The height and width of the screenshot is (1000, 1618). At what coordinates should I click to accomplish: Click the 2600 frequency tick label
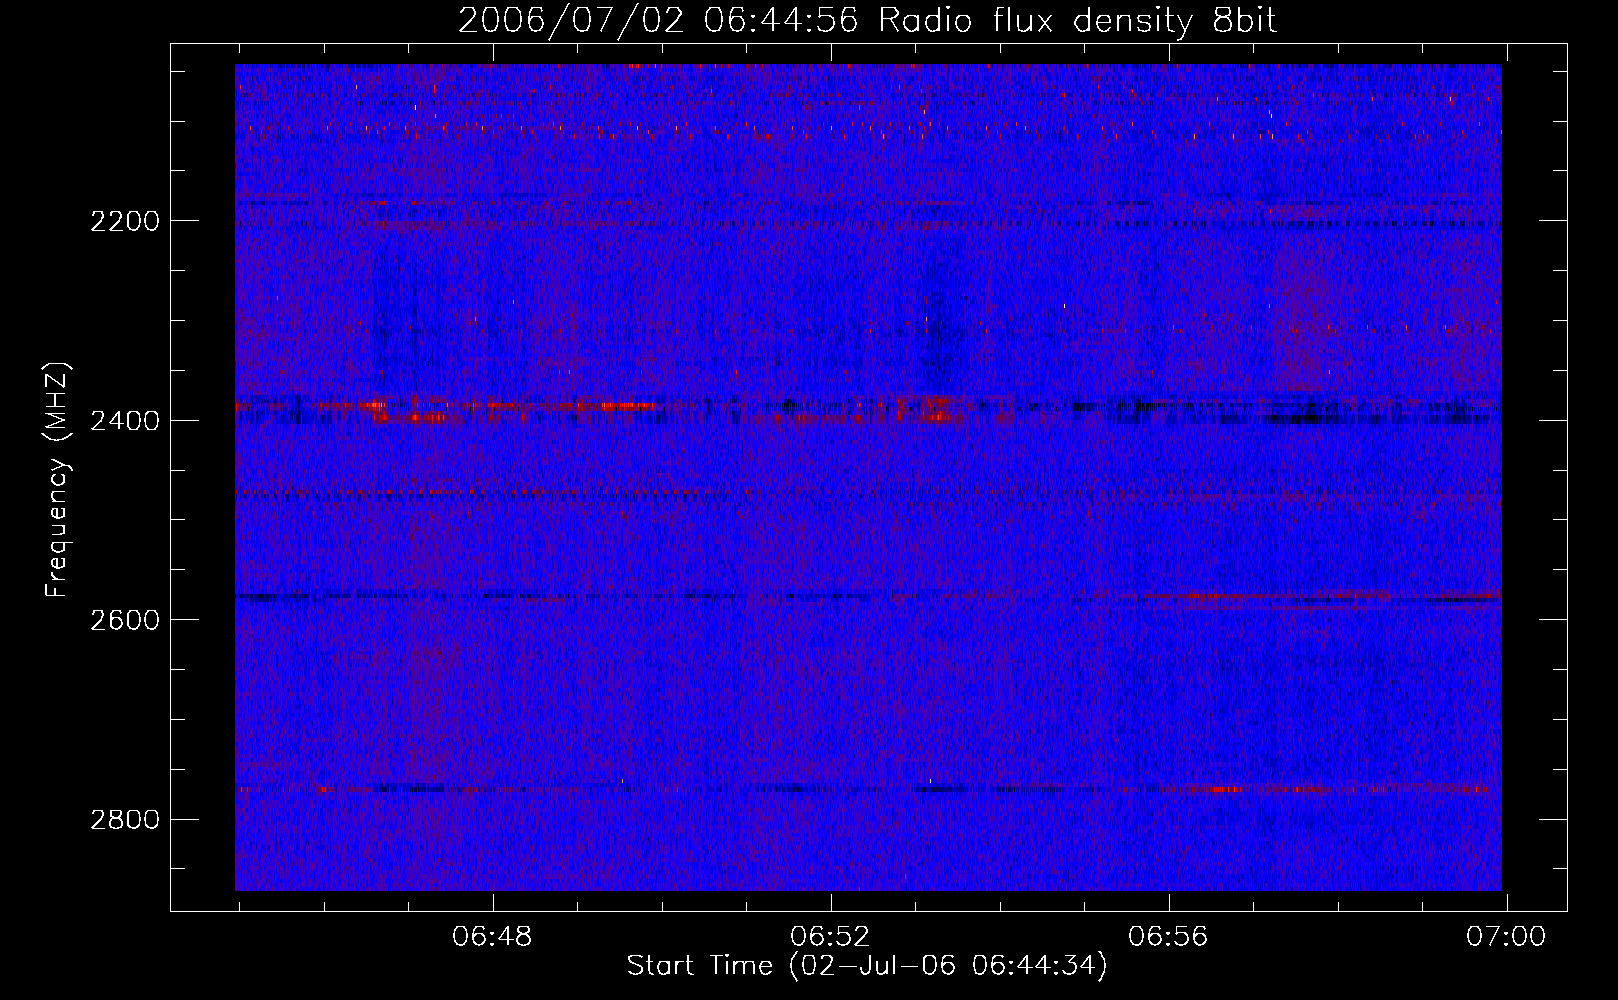point(124,620)
